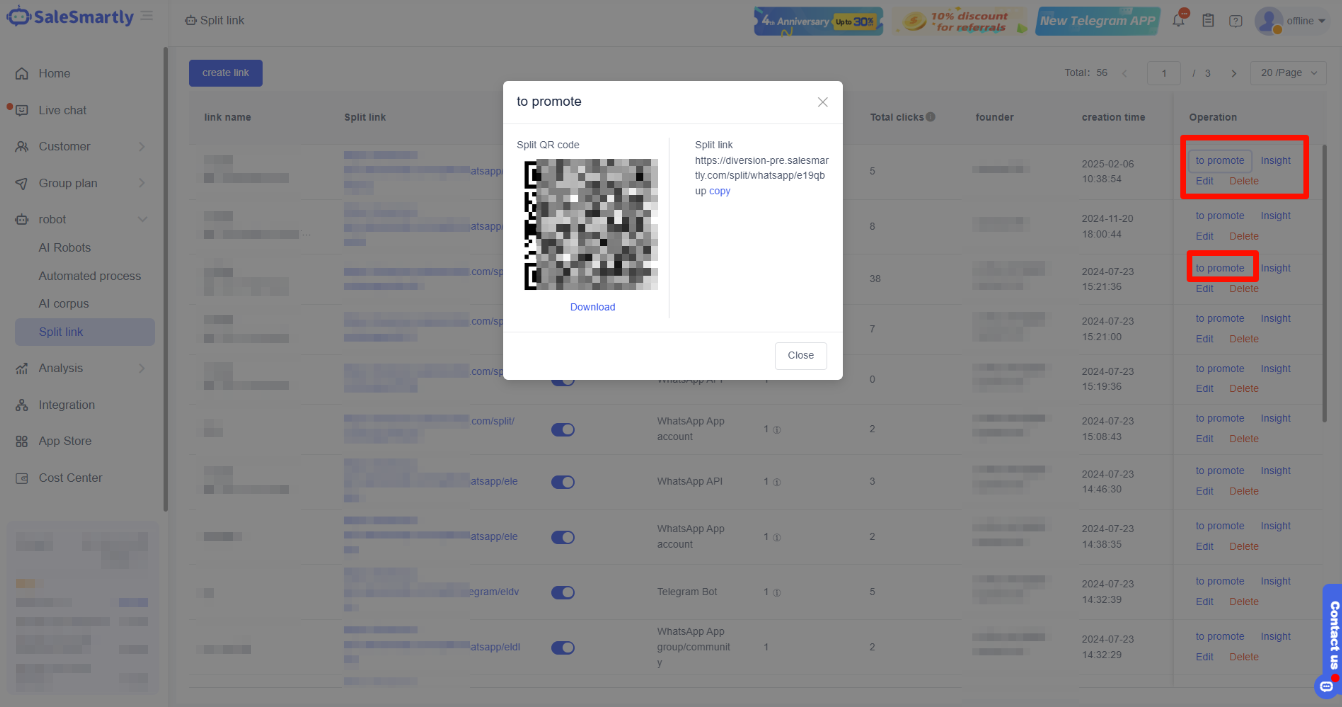Click the creation time column header
This screenshot has height=707, width=1342.
(1113, 117)
